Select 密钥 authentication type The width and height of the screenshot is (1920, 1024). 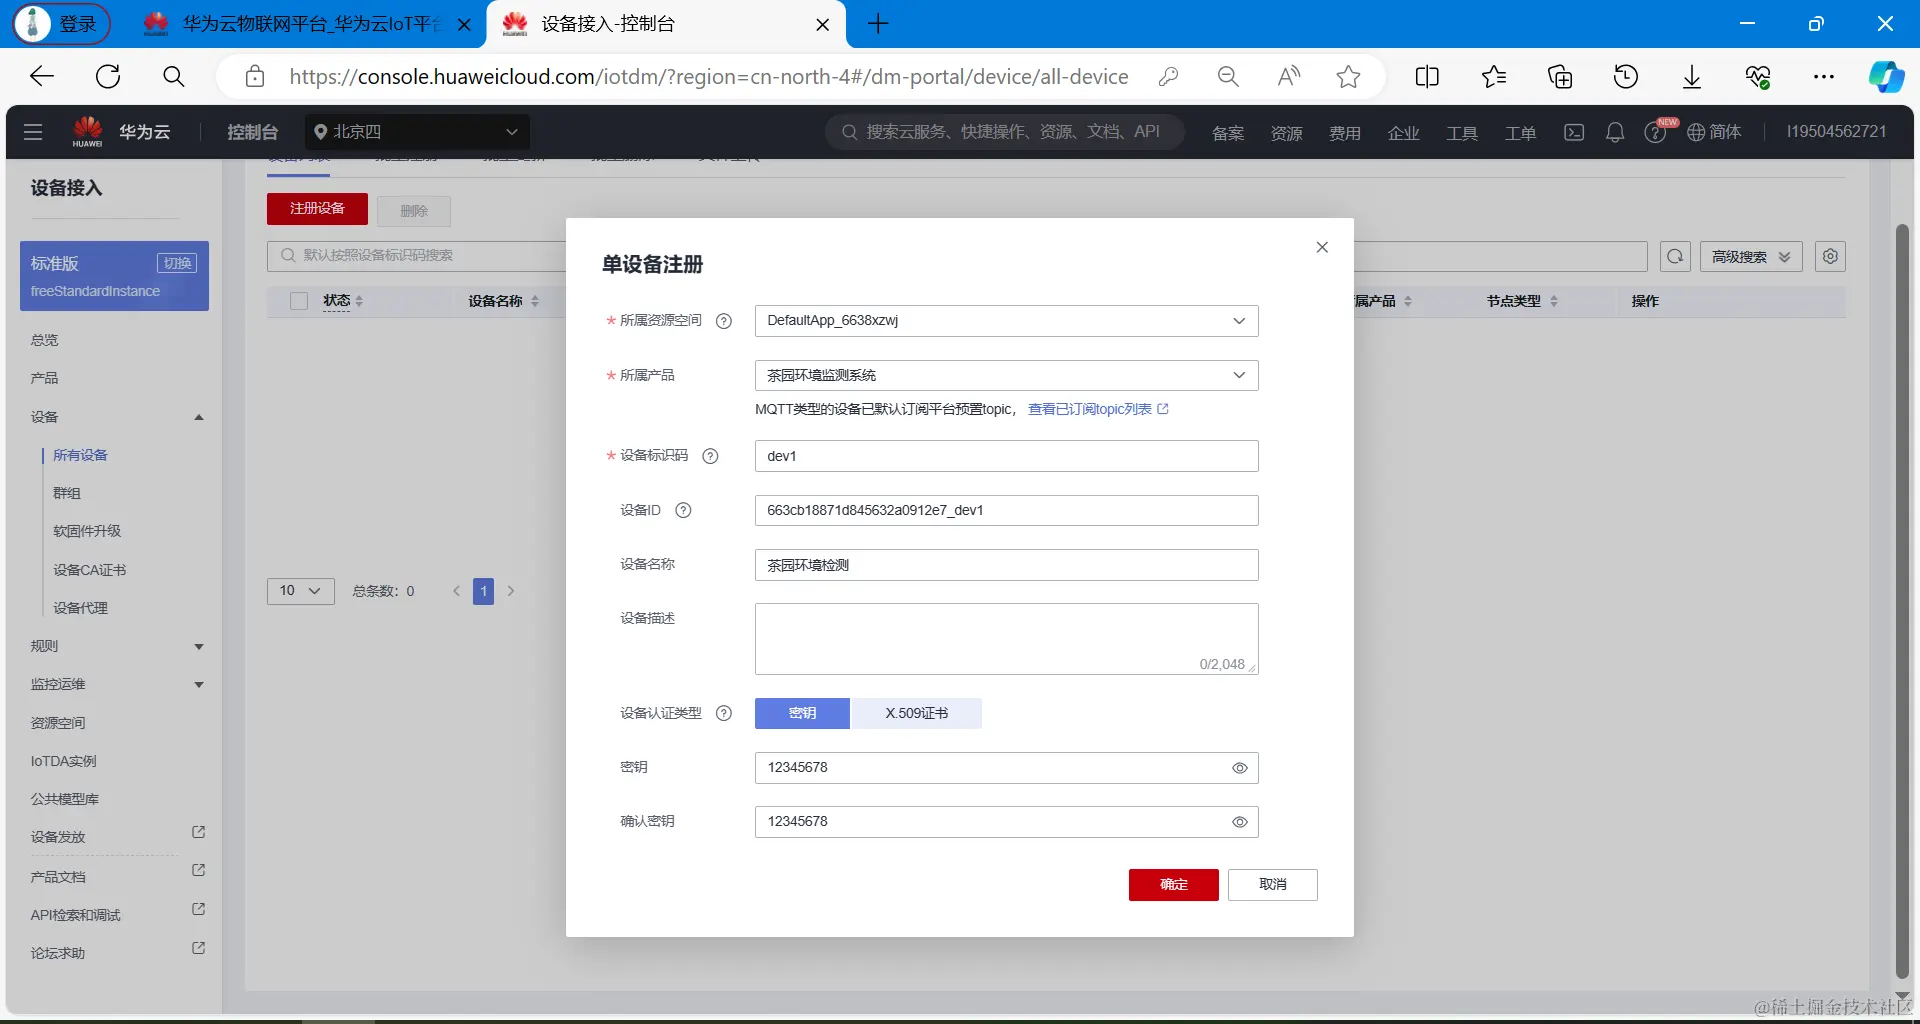(802, 713)
